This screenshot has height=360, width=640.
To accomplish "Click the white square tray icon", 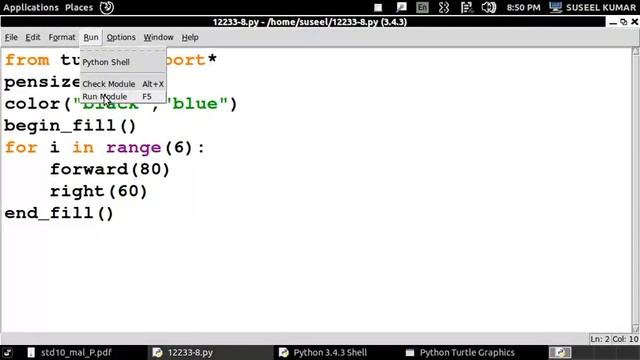I will click(378, 7).
